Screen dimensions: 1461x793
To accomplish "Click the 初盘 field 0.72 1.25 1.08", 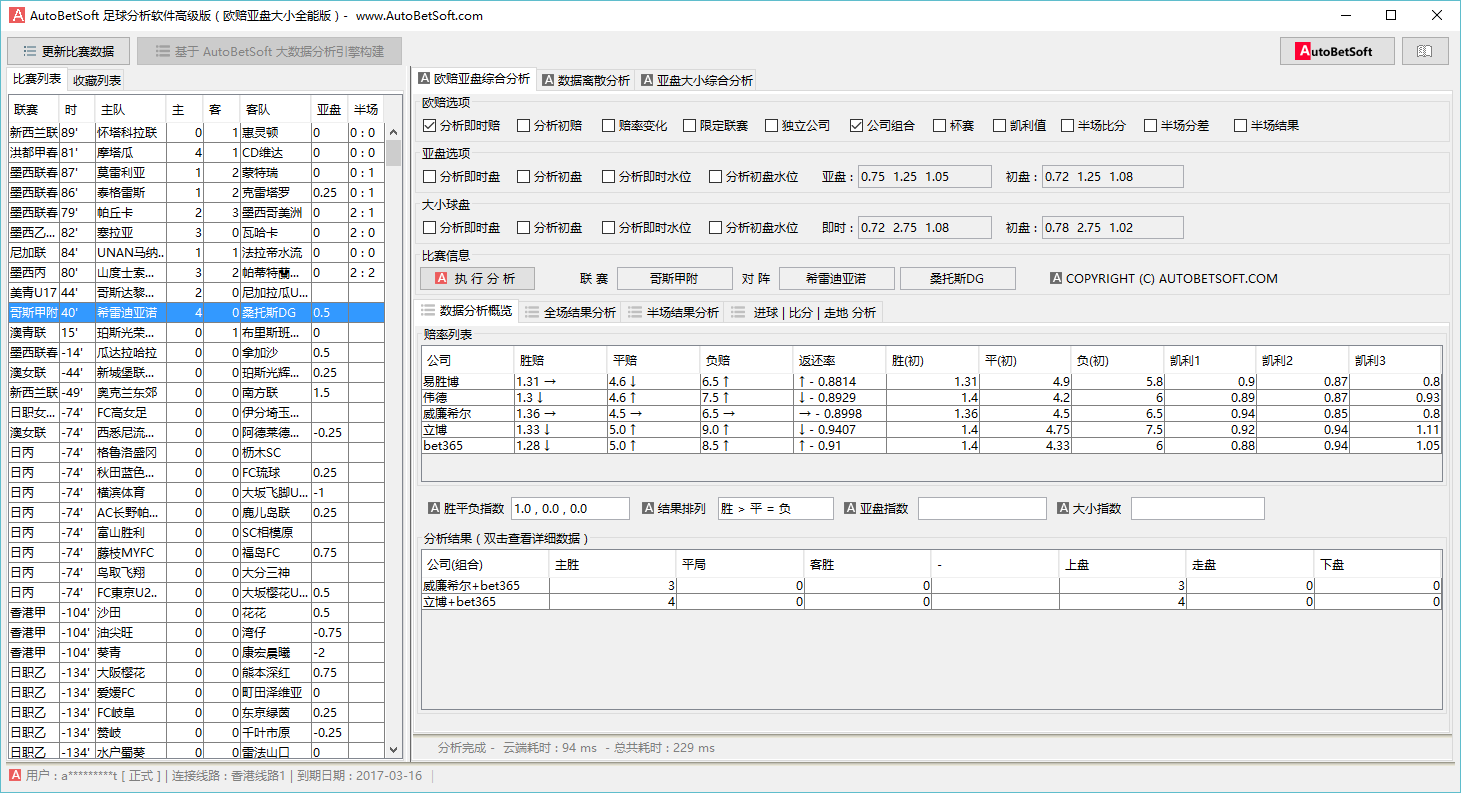I will tap(1112, 177).
